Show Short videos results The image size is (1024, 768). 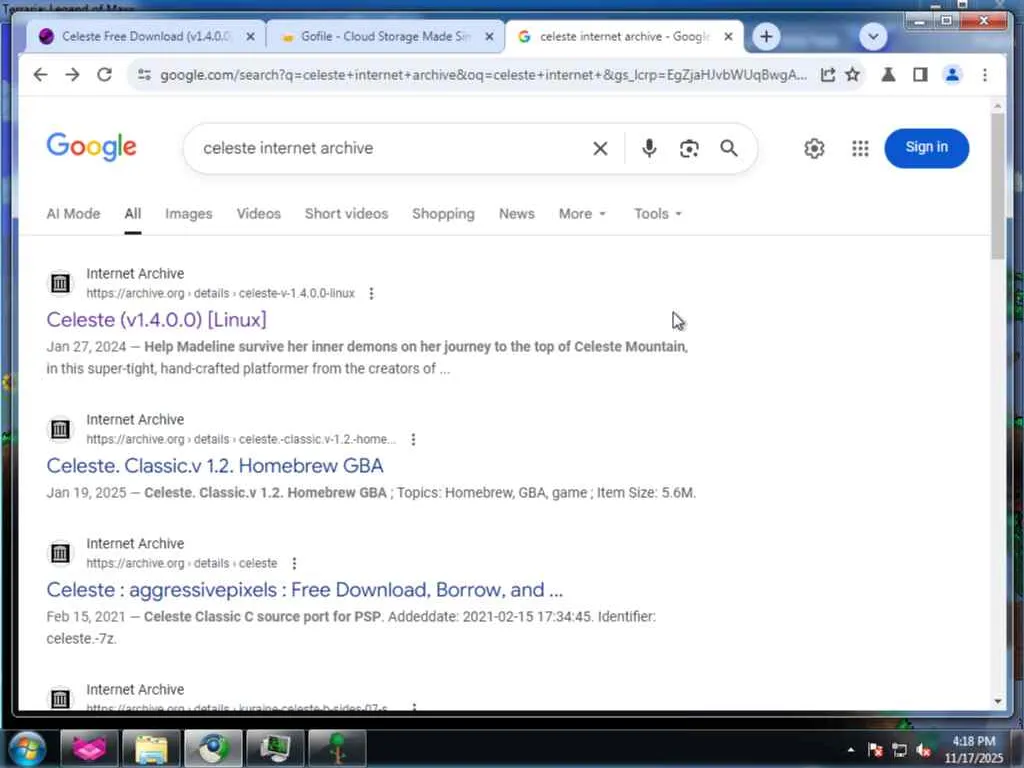346,214
